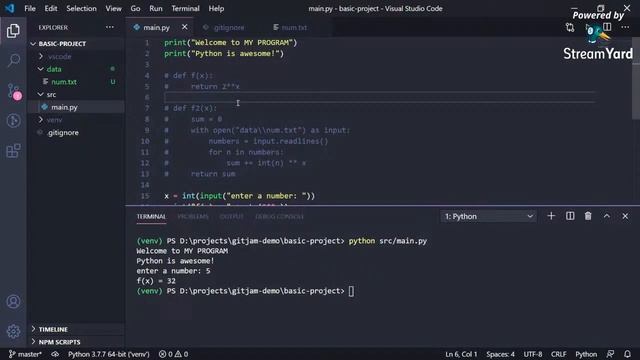Open the Run menu
Image resolution: width=640 pixels, height=360 pixels.
tap(156, 8)
